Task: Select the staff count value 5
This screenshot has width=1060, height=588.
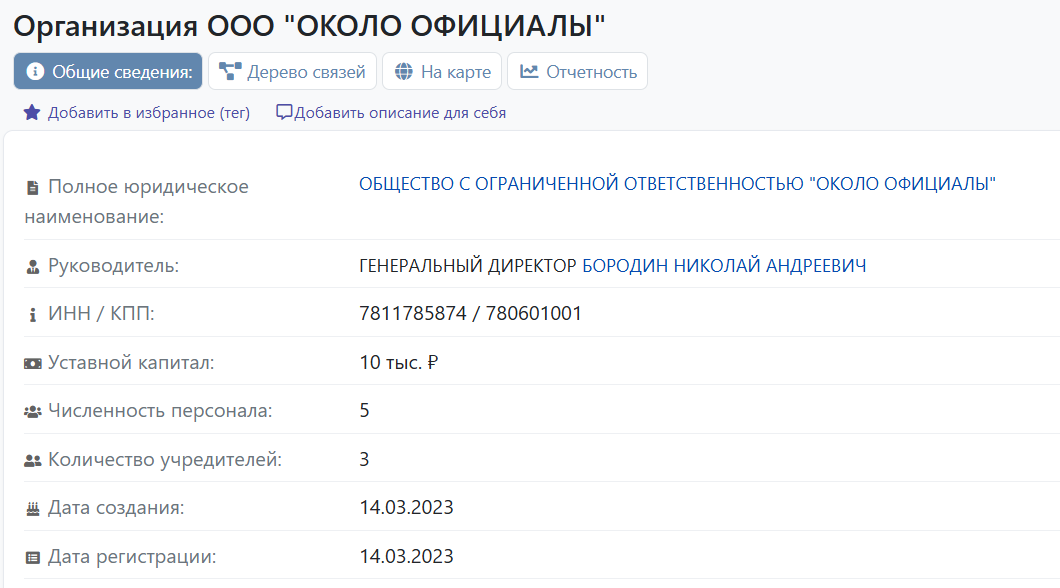Action: pyautogui.click(x=364, y=410)
